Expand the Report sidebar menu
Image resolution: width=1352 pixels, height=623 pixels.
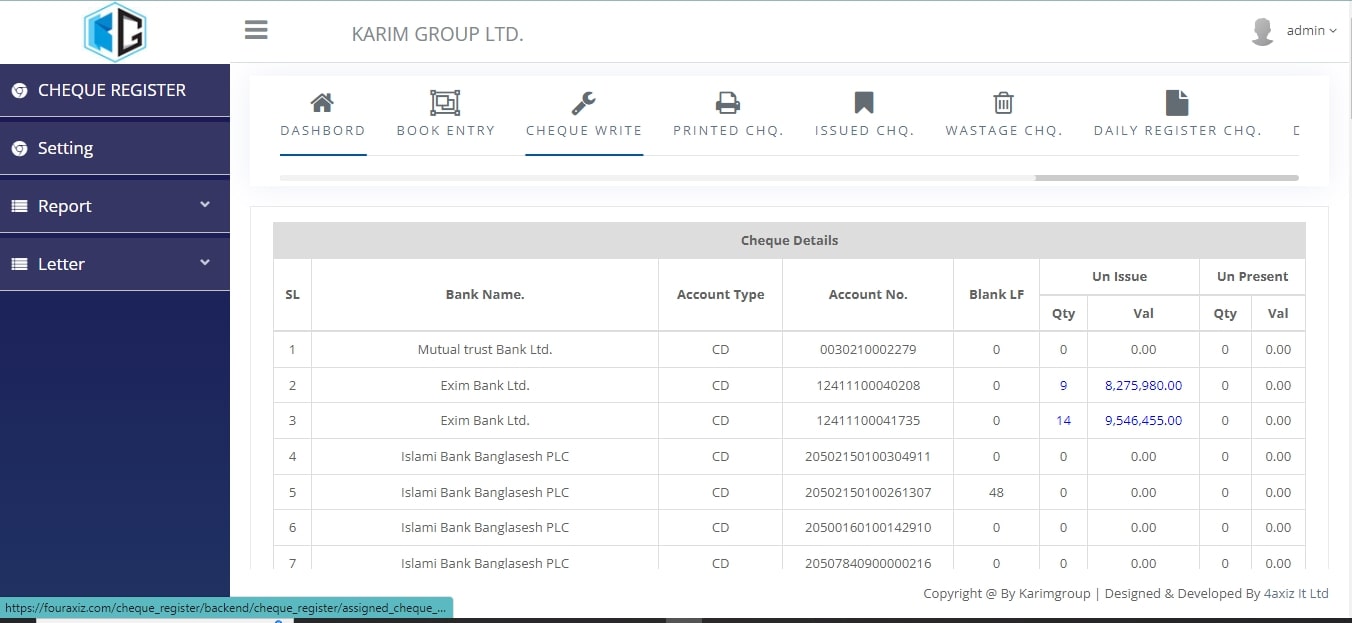tap(114, 206)
